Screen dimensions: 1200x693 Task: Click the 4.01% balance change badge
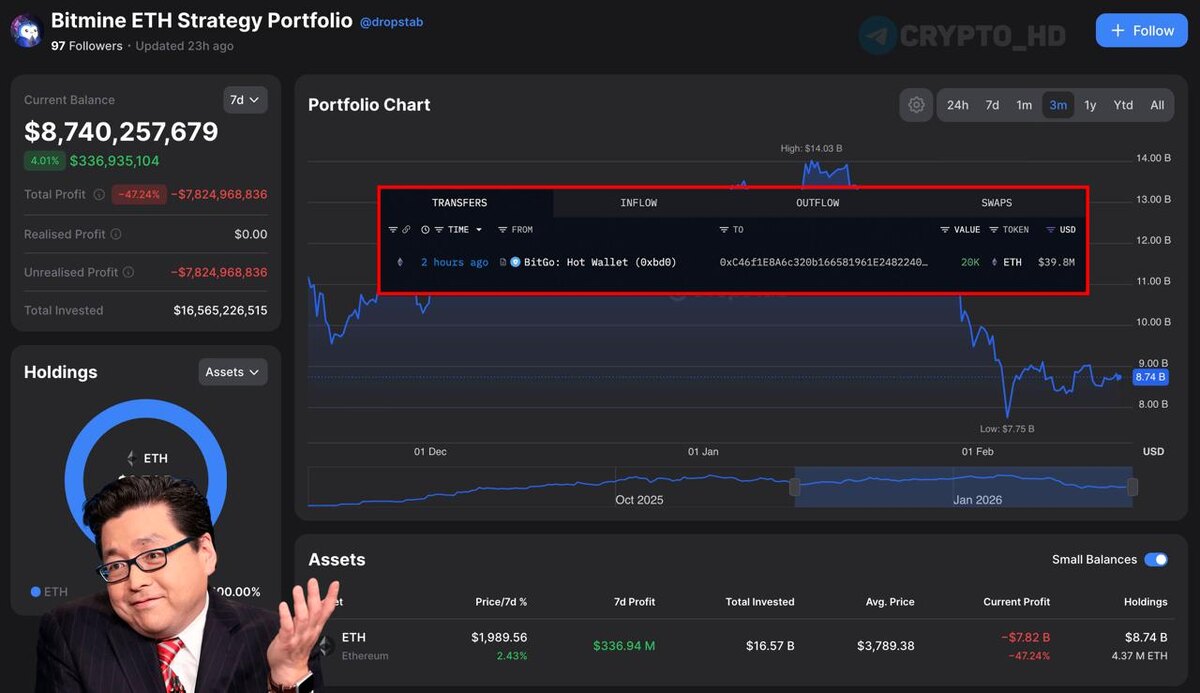[44, 161]
